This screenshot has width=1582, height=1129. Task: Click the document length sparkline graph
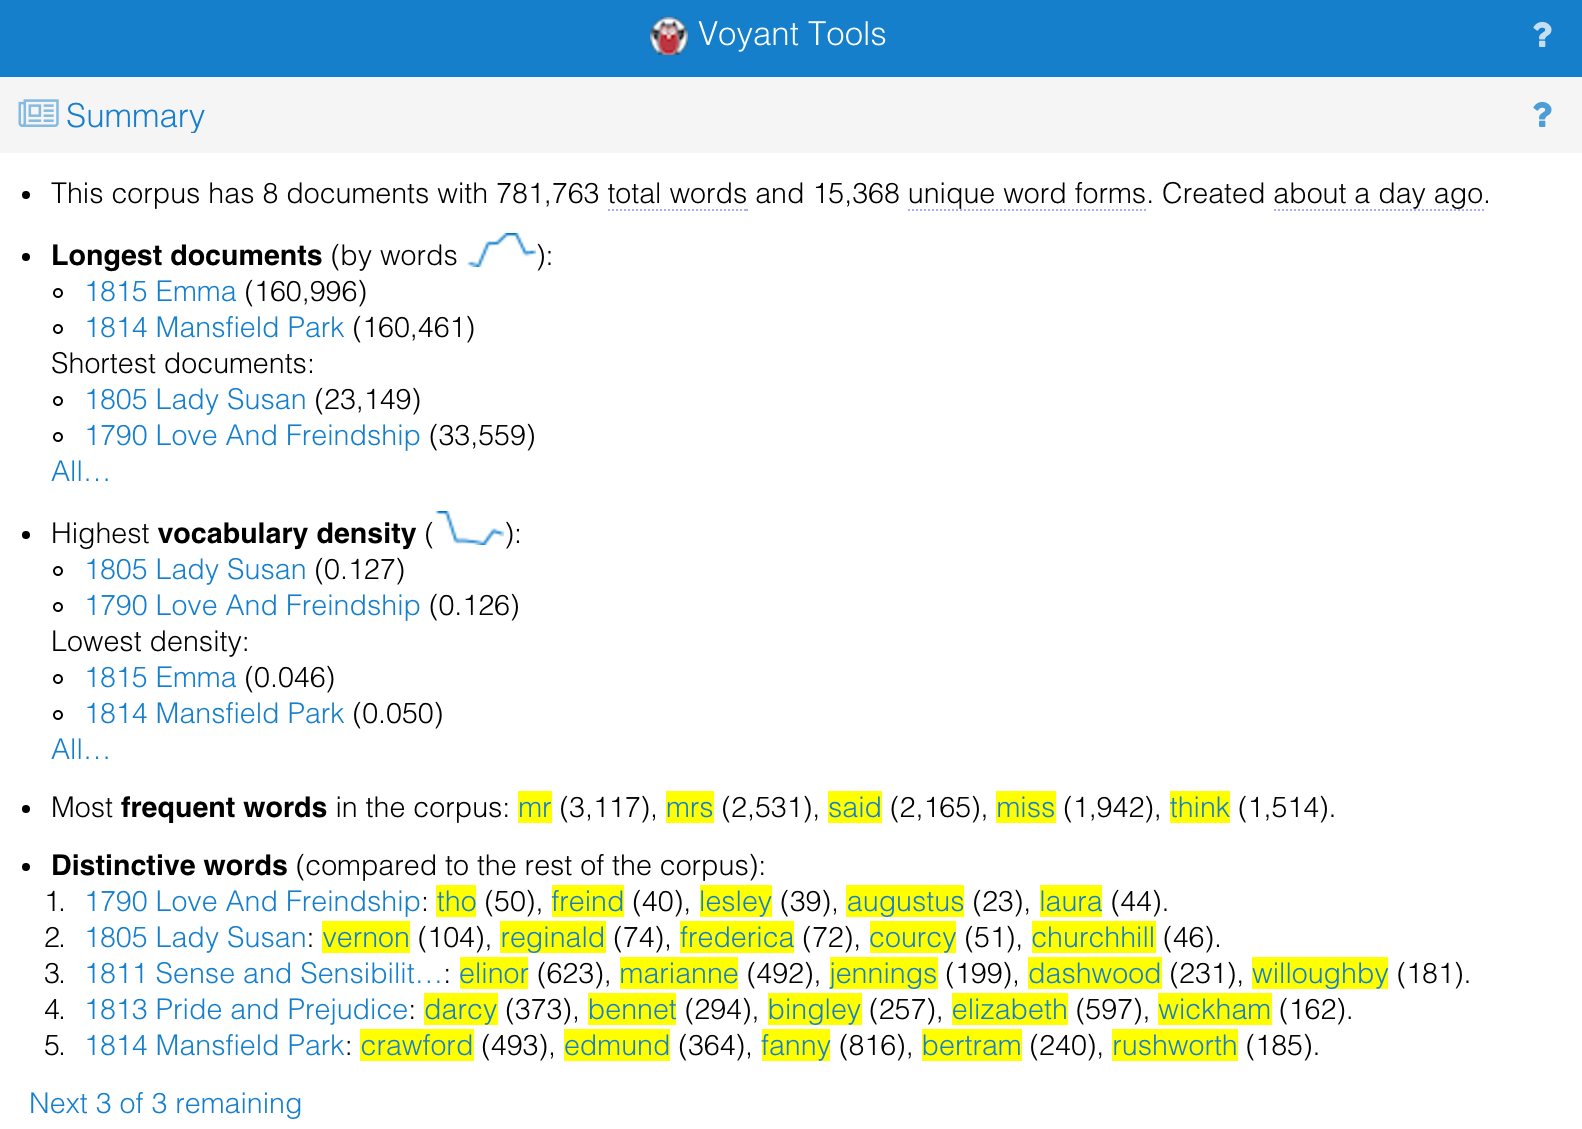pos(501,251)
